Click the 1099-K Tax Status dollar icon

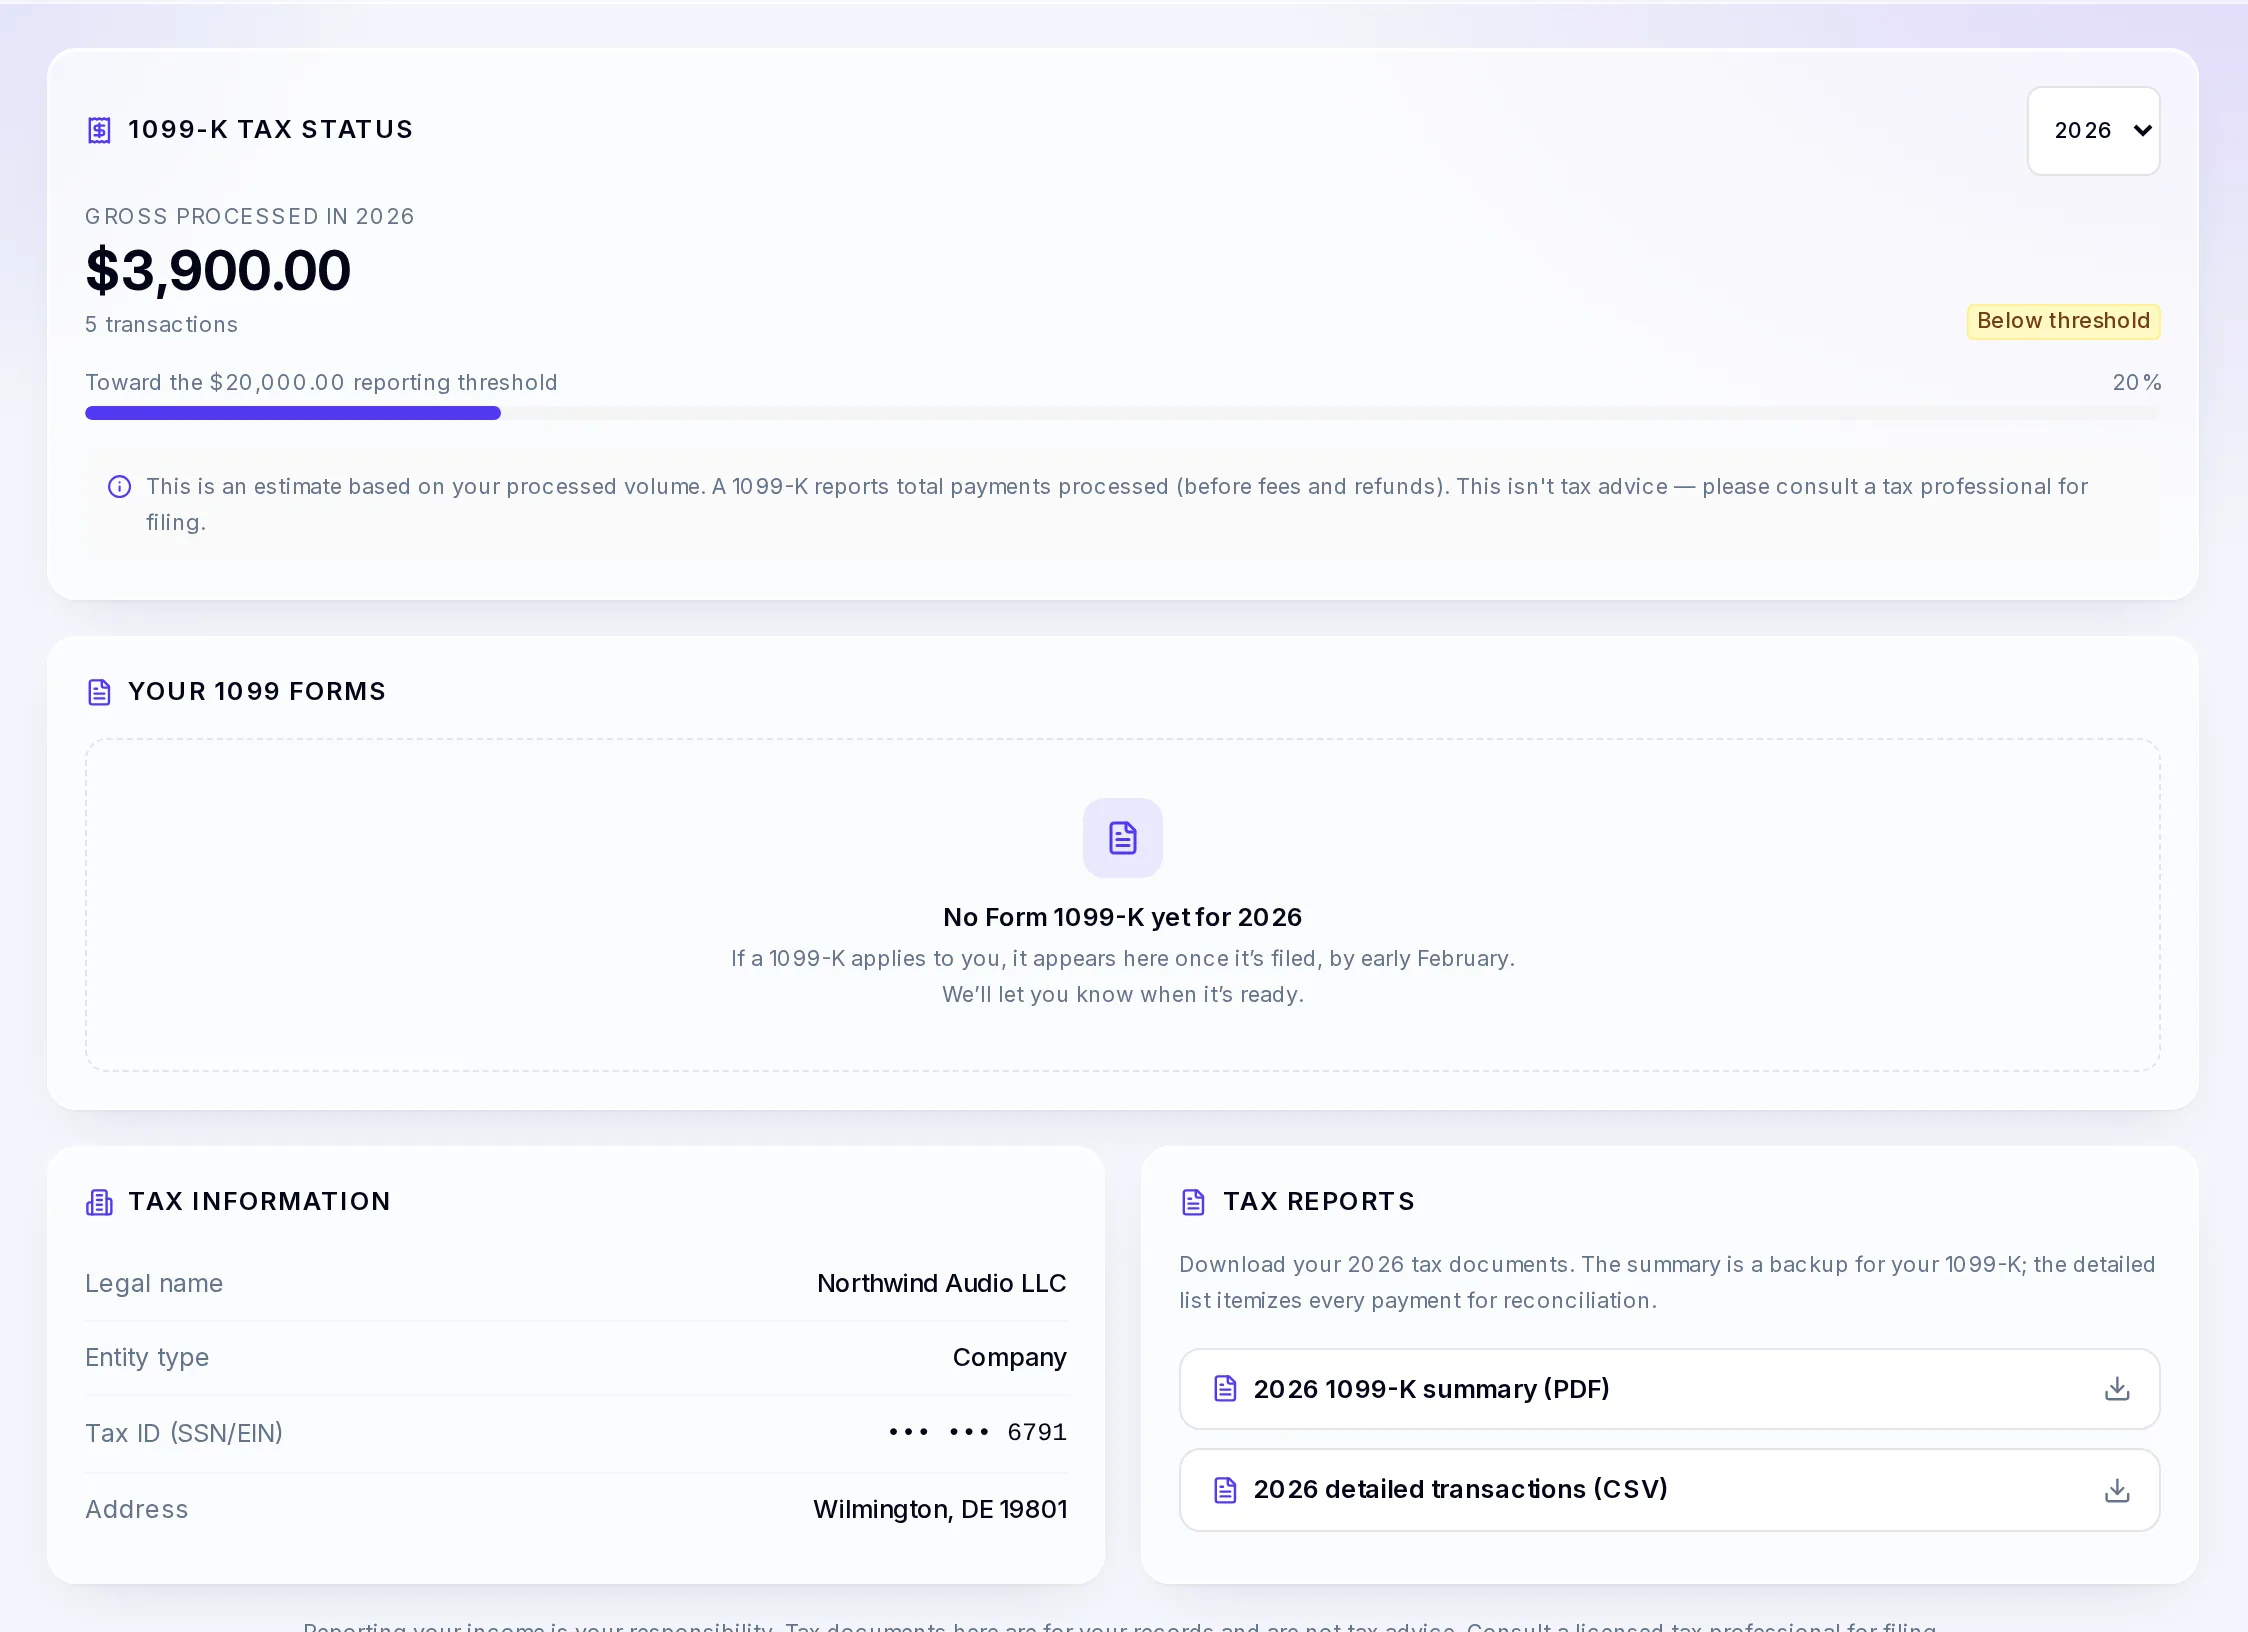click(99, 130)
